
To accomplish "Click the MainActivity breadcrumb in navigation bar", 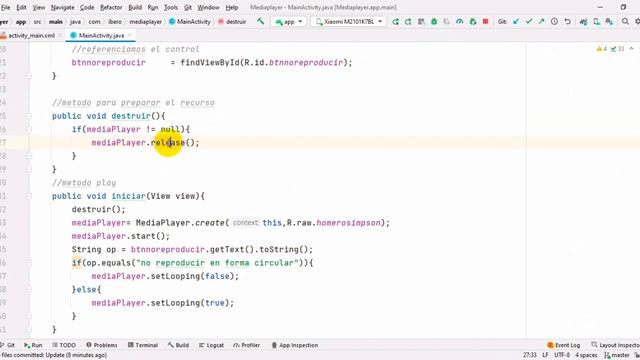I will tap(190, 22).
